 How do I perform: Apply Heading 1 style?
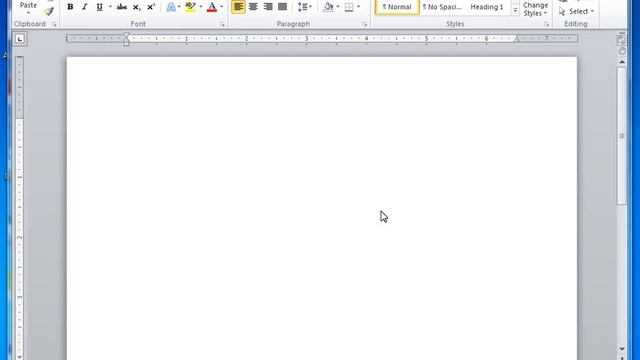click(487, 7)
